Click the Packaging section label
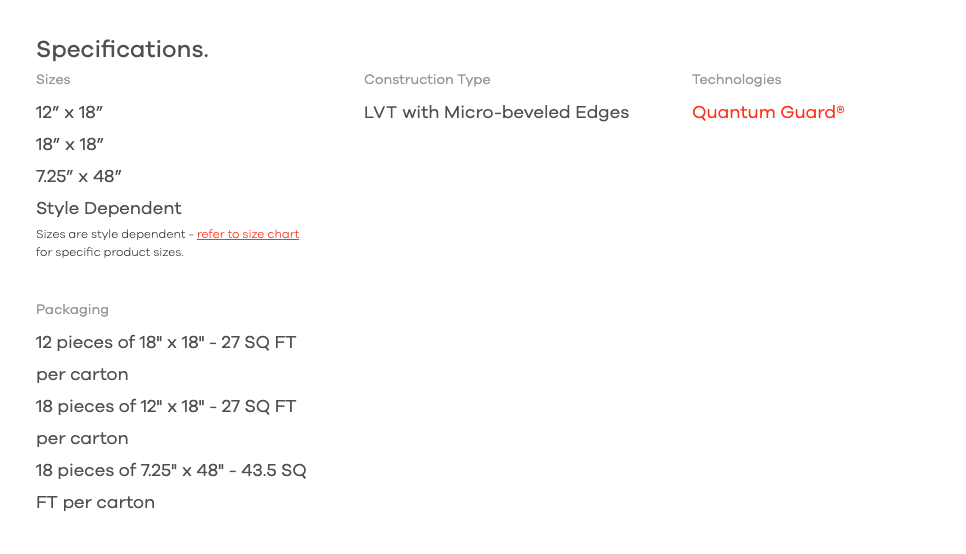 [72, 309]
